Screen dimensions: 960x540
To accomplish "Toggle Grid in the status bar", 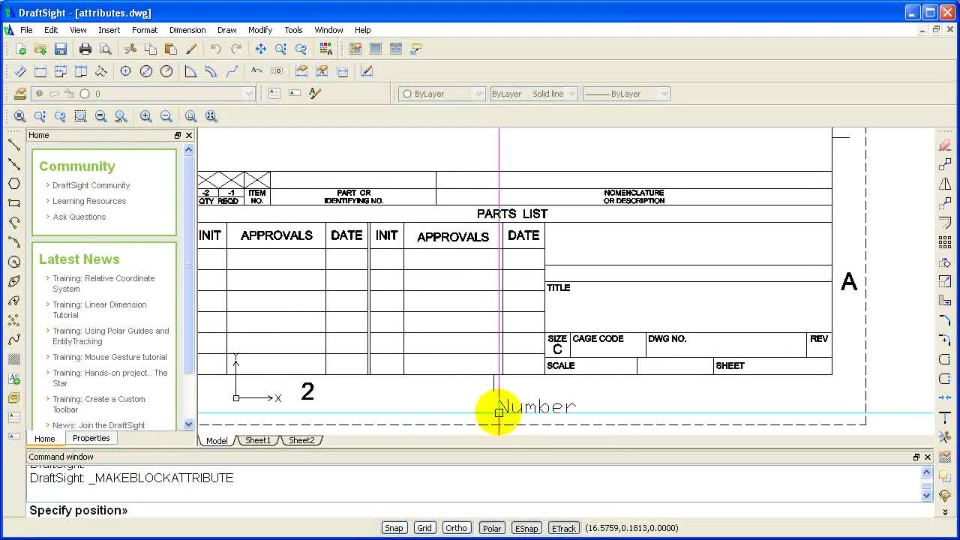I will click(424, 528).
